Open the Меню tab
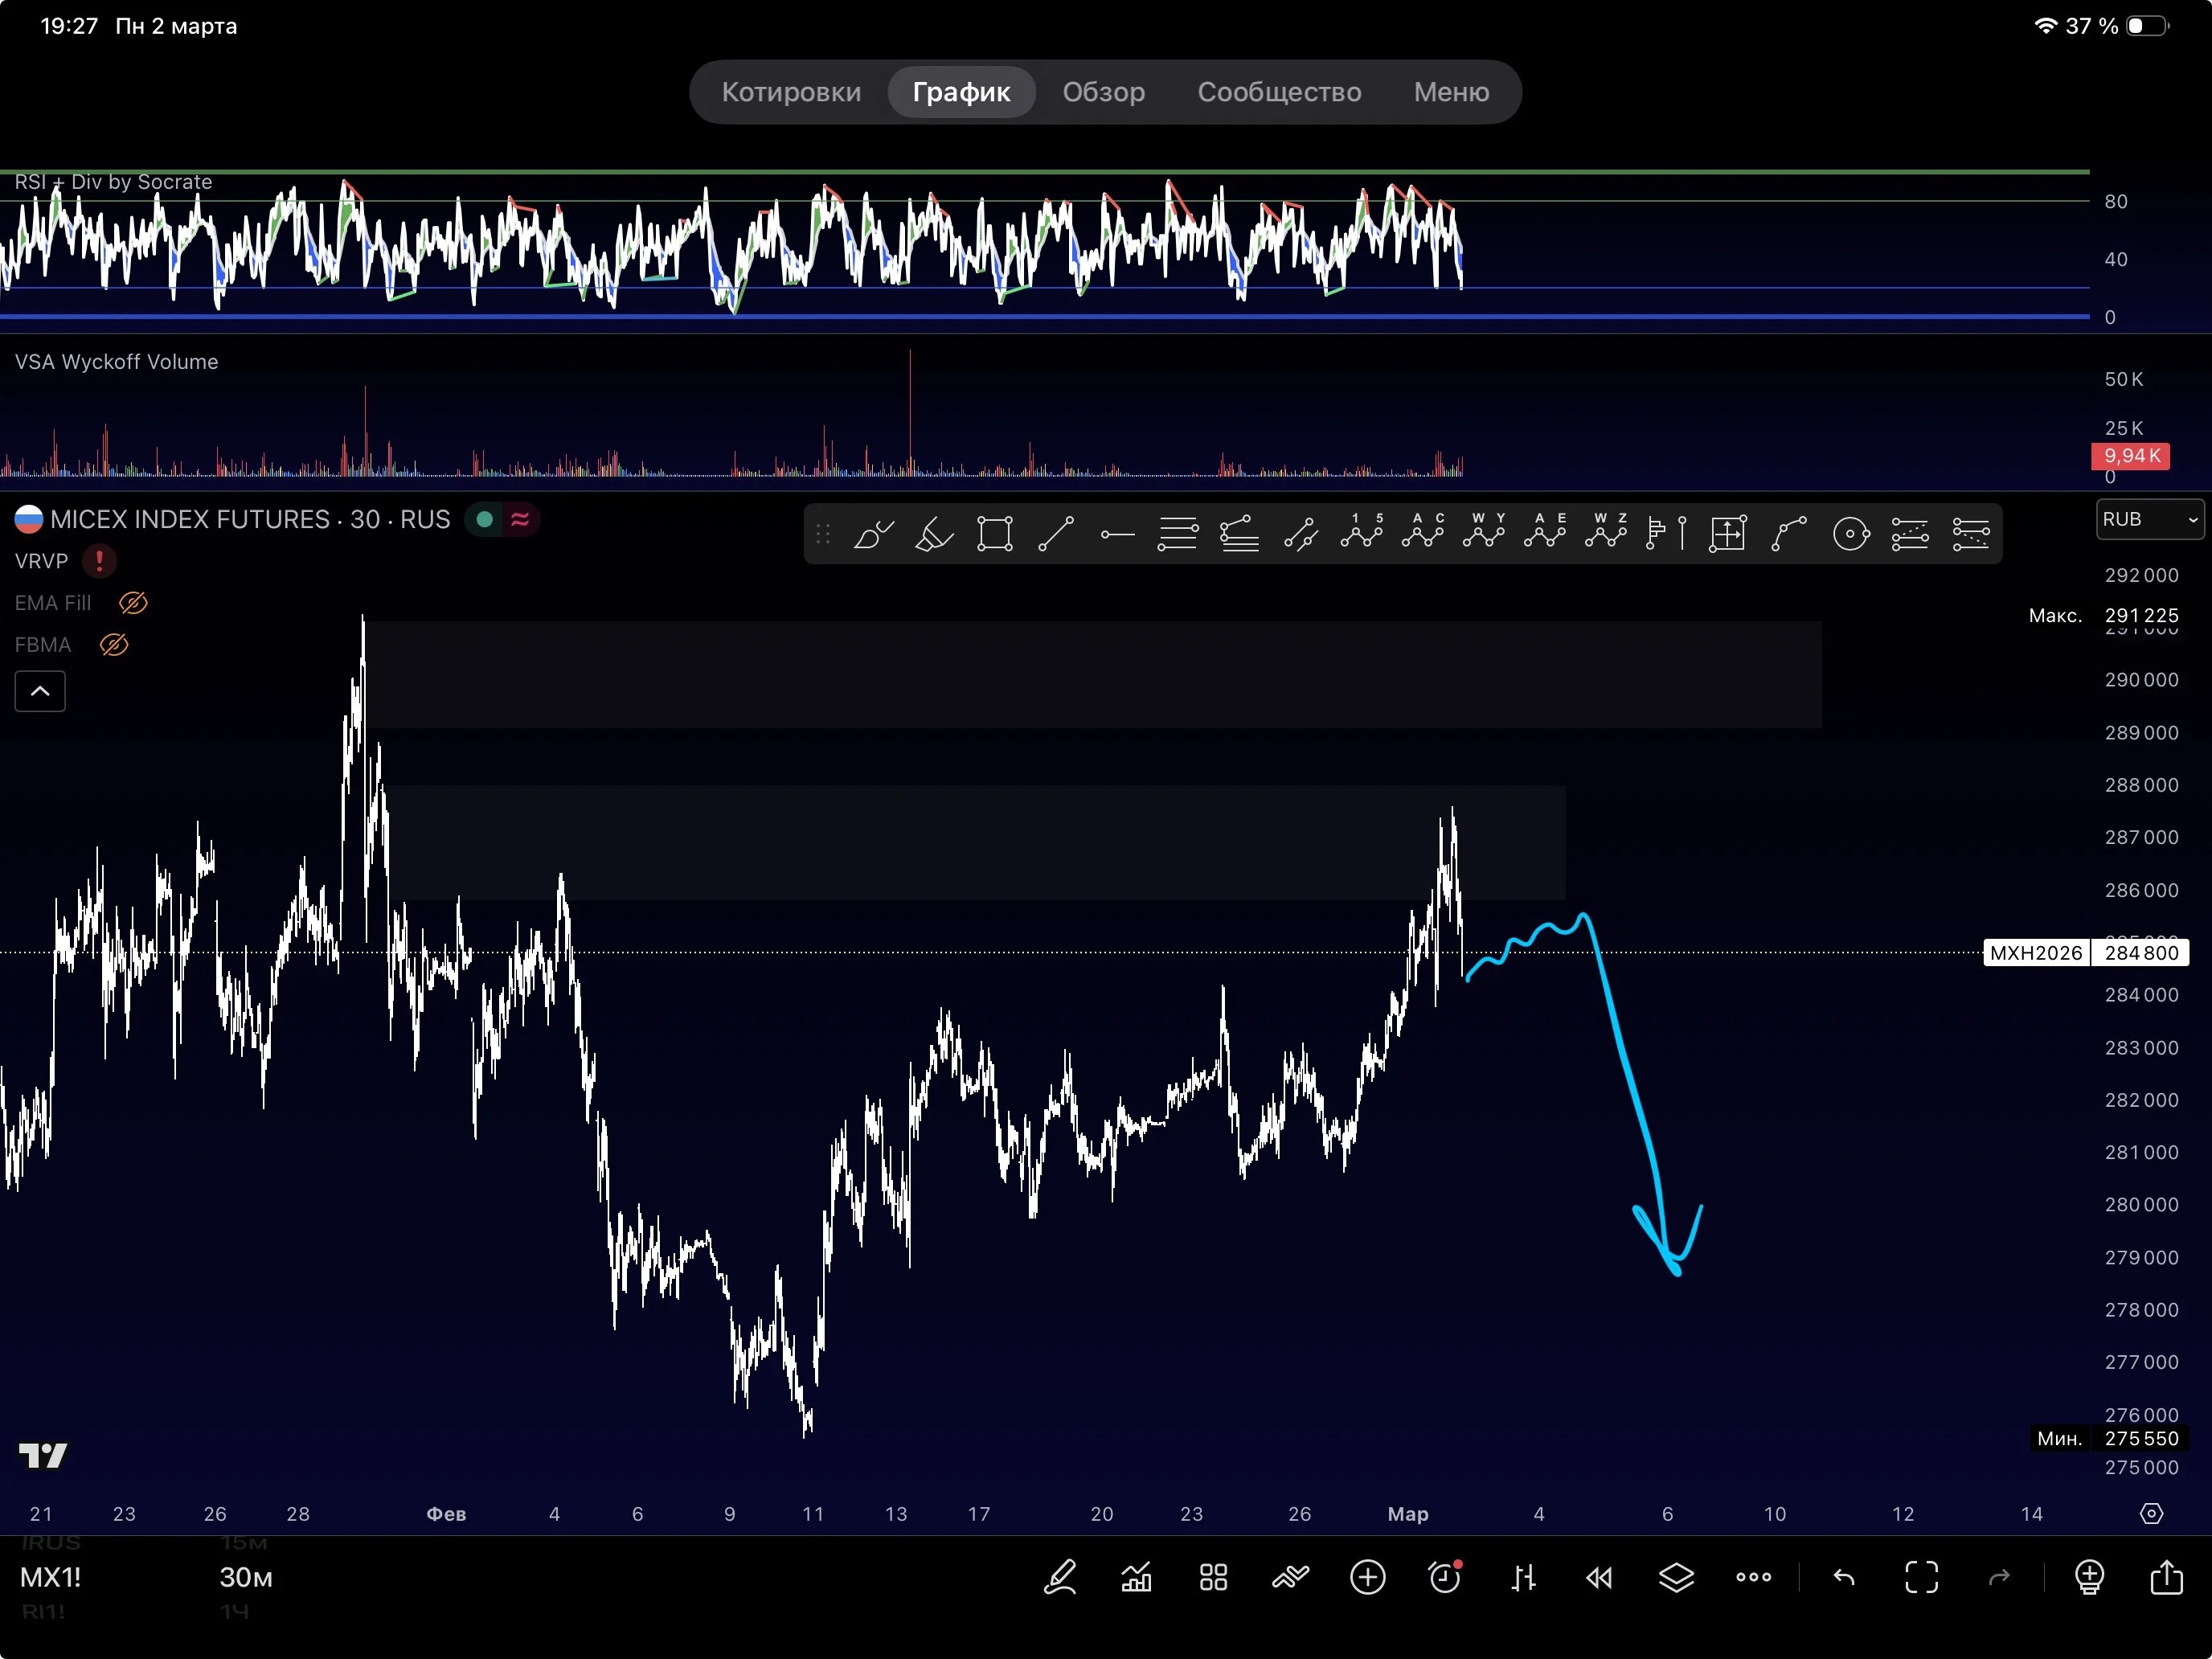This screenshot has height=1659, width=2212. coord(1451,92)
